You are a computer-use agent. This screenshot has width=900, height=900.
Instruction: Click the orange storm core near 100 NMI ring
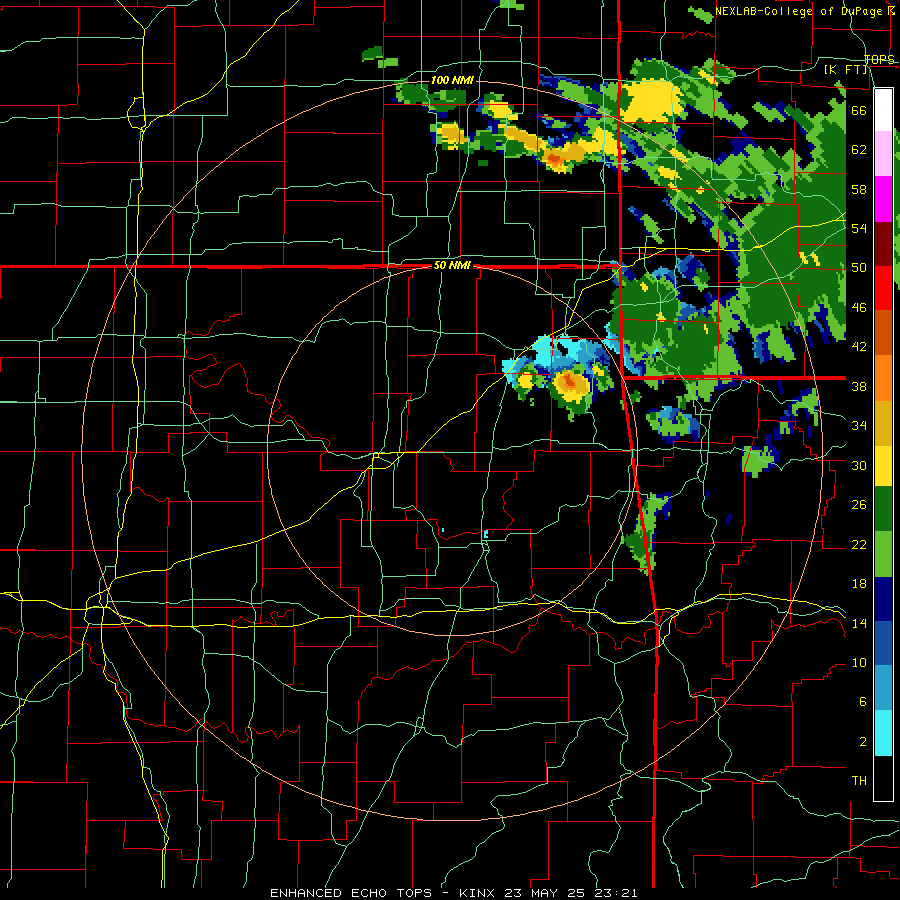click(x=556, y=160)
